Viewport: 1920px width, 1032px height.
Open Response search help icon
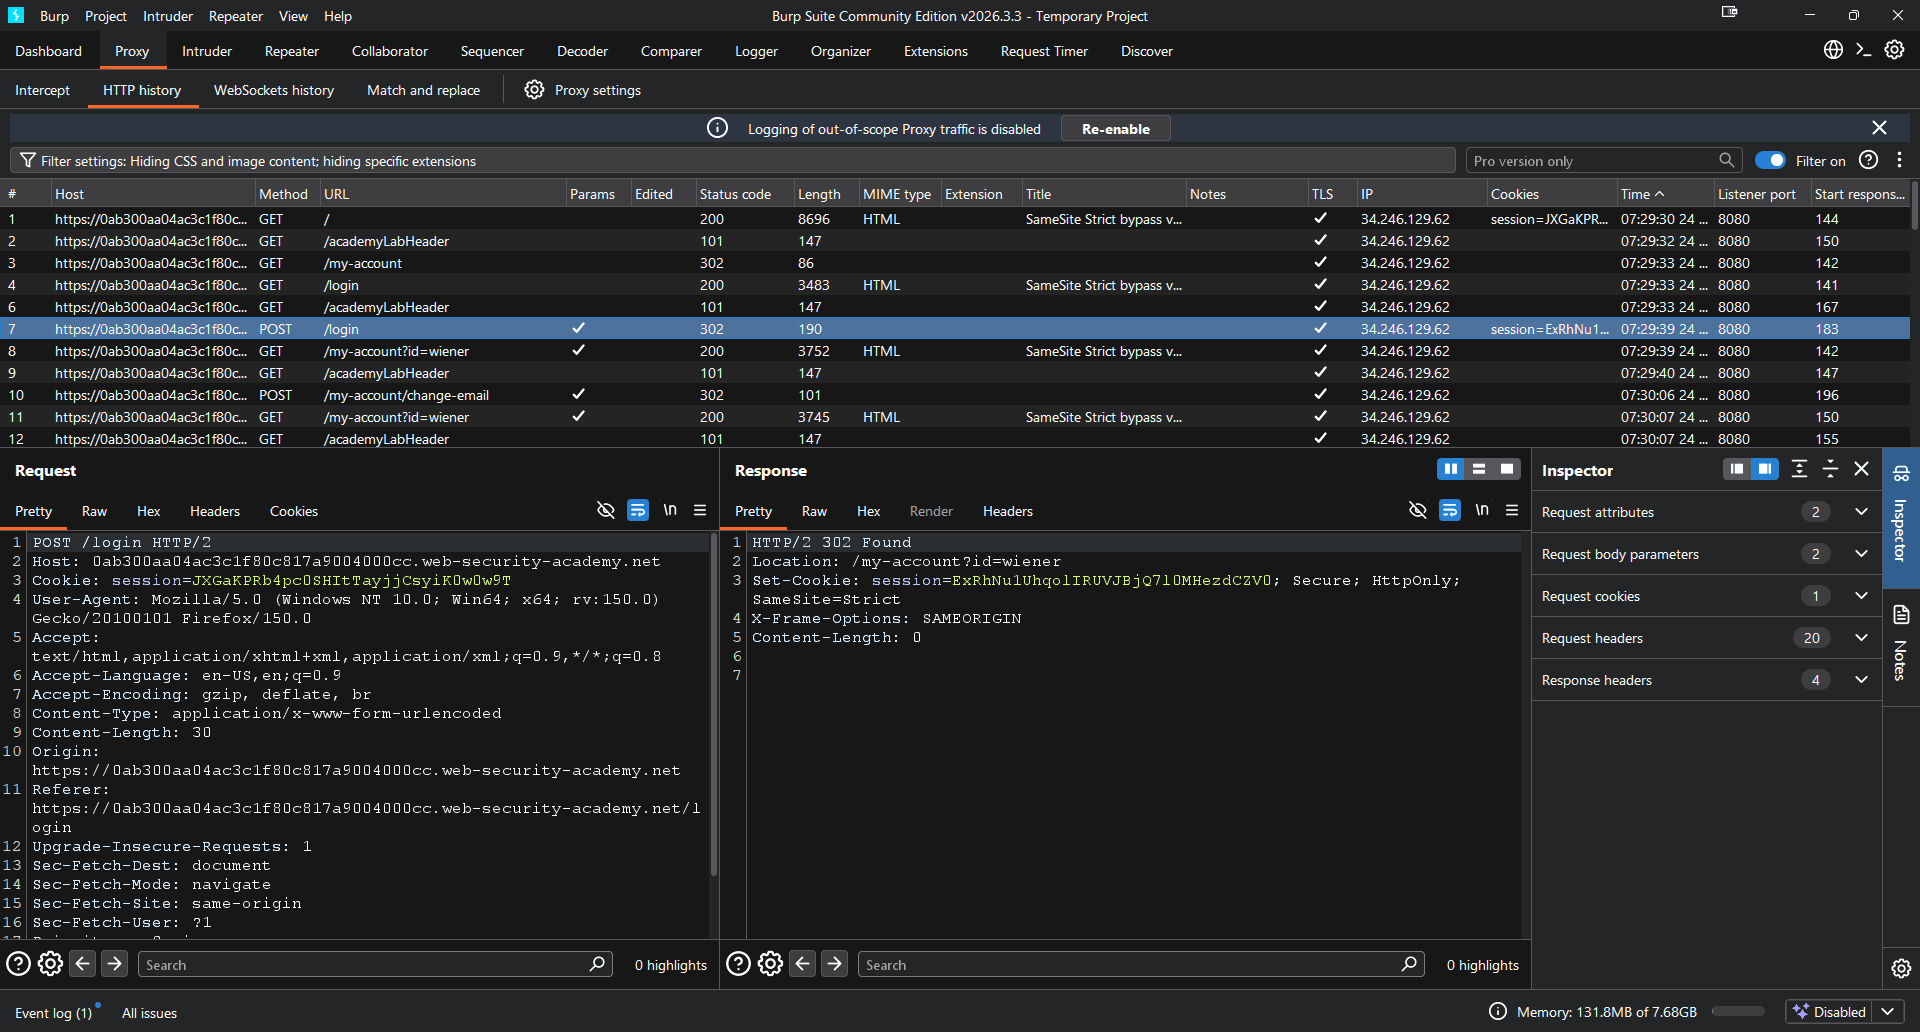[738, 964]
